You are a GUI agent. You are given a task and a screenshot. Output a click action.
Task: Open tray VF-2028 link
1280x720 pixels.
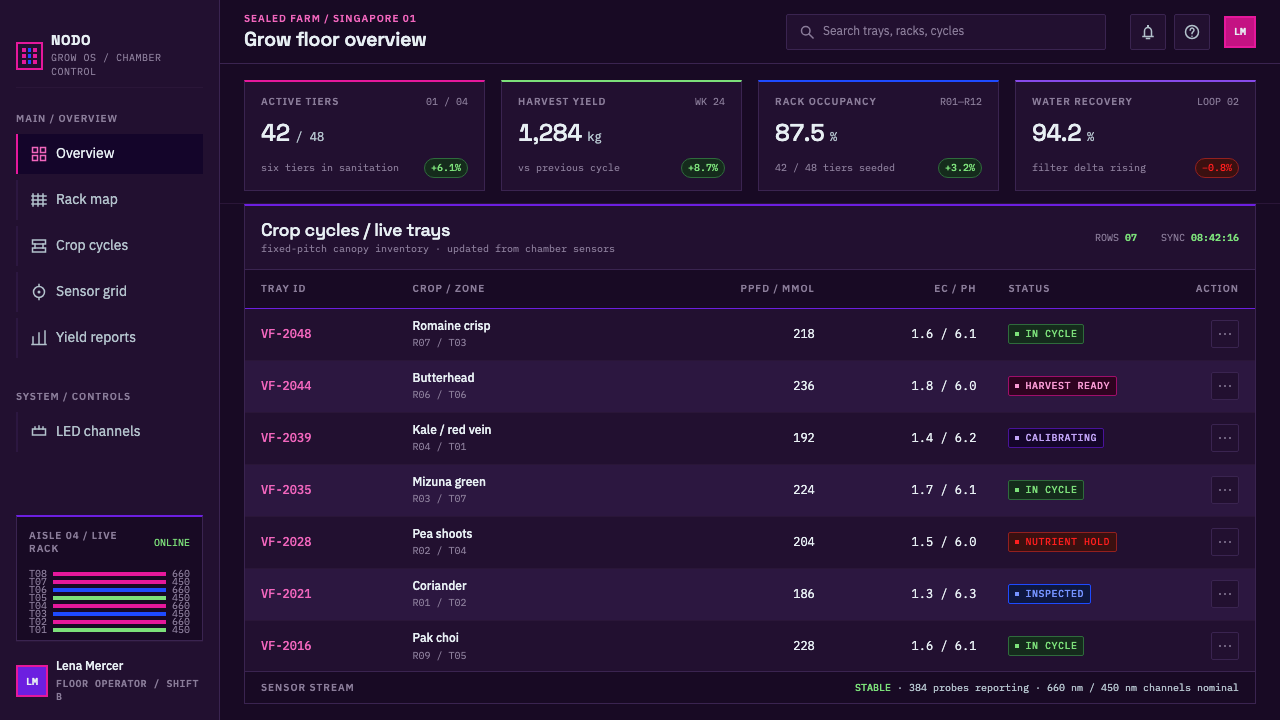pos(286,542)
